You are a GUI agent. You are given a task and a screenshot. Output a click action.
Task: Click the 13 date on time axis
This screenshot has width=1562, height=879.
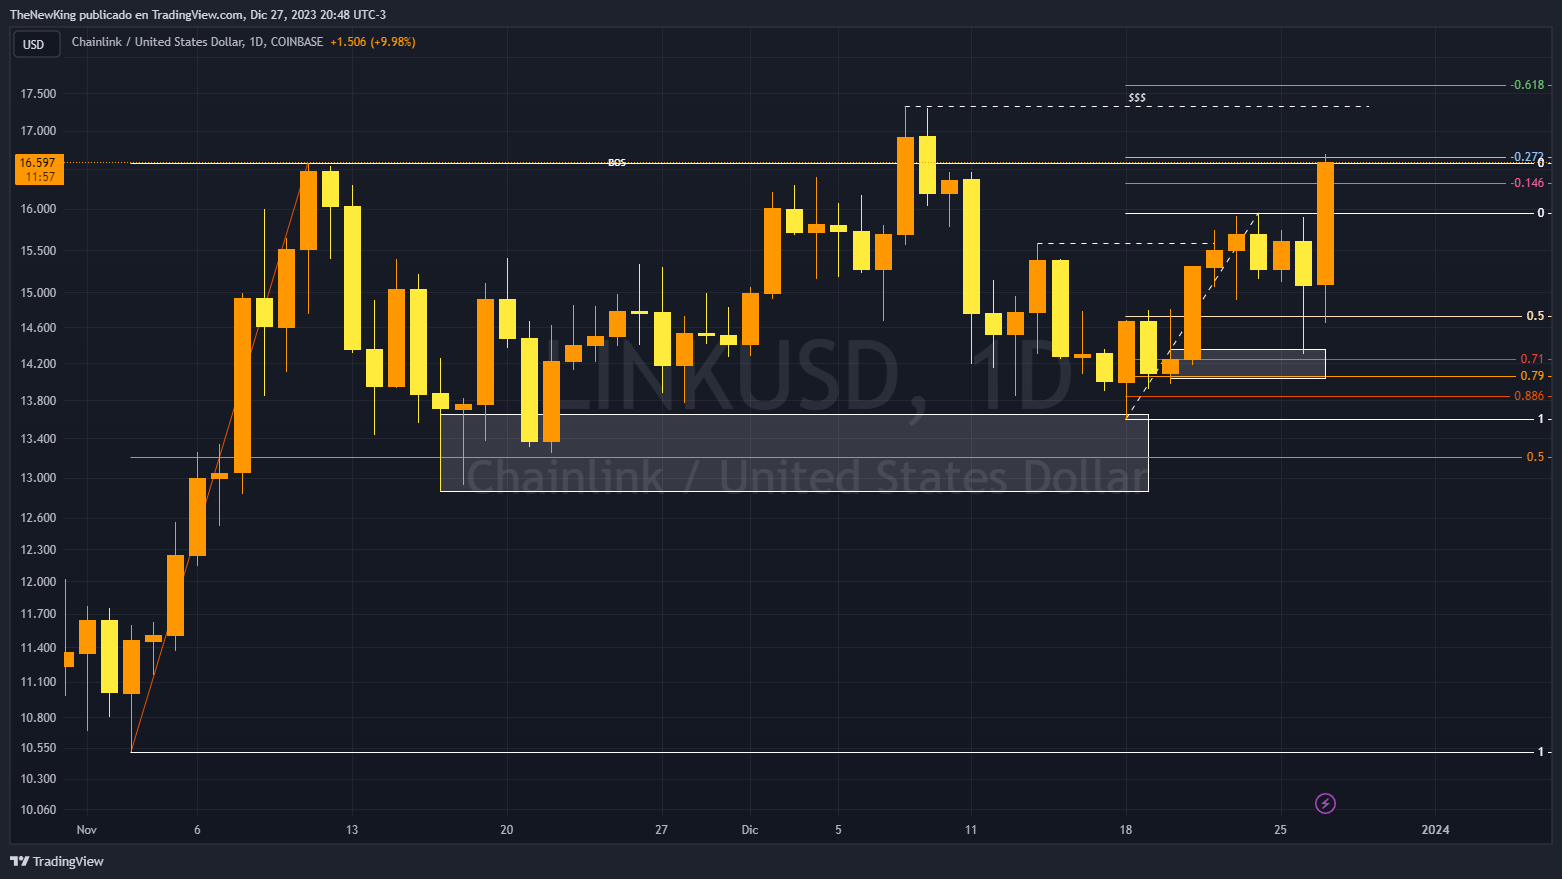(352, 830)
